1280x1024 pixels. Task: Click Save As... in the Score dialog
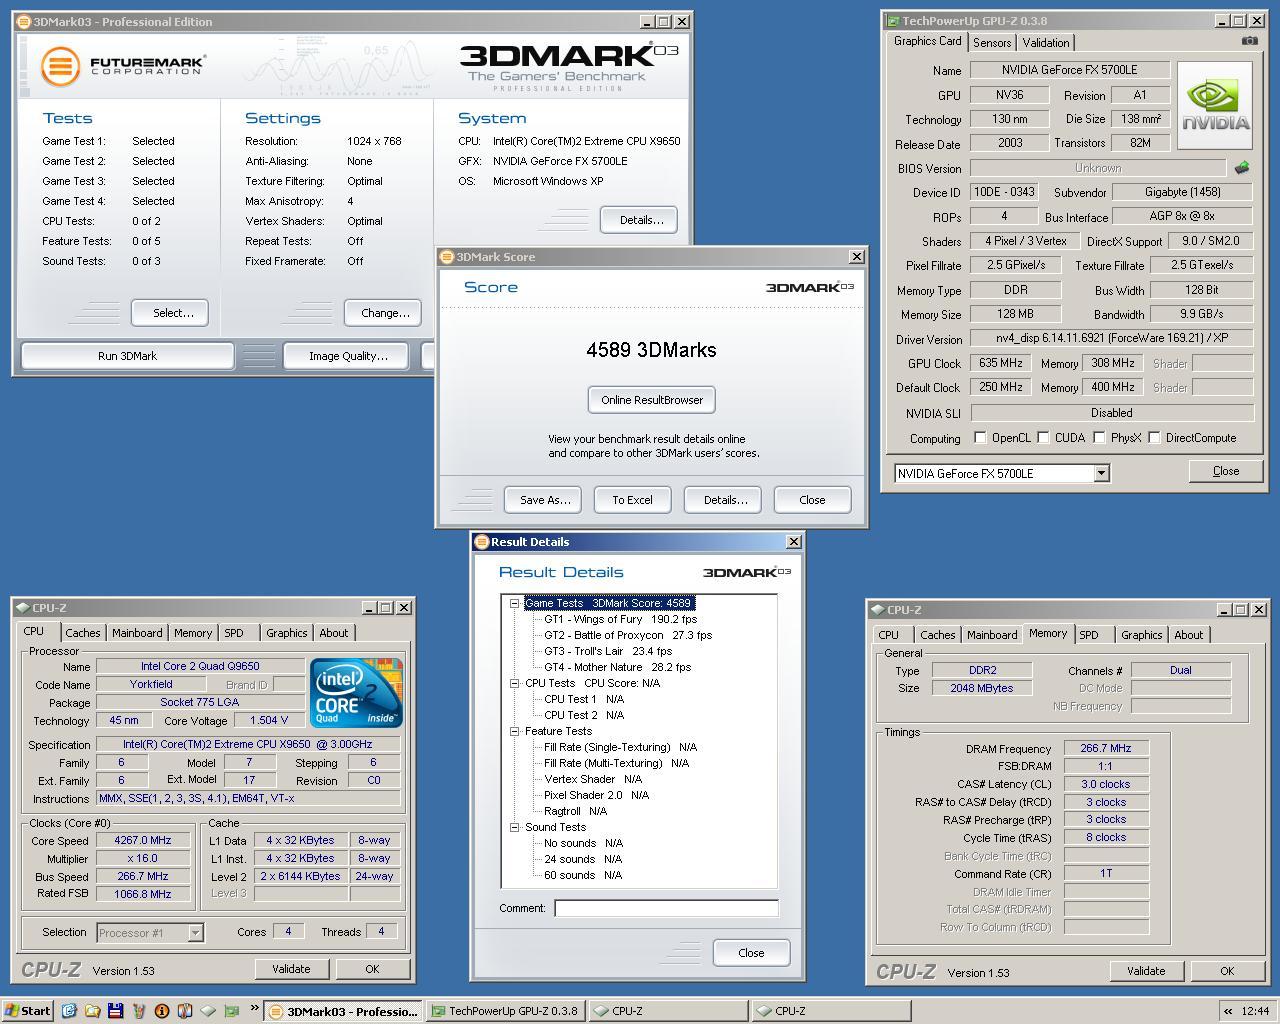point(545,500)
